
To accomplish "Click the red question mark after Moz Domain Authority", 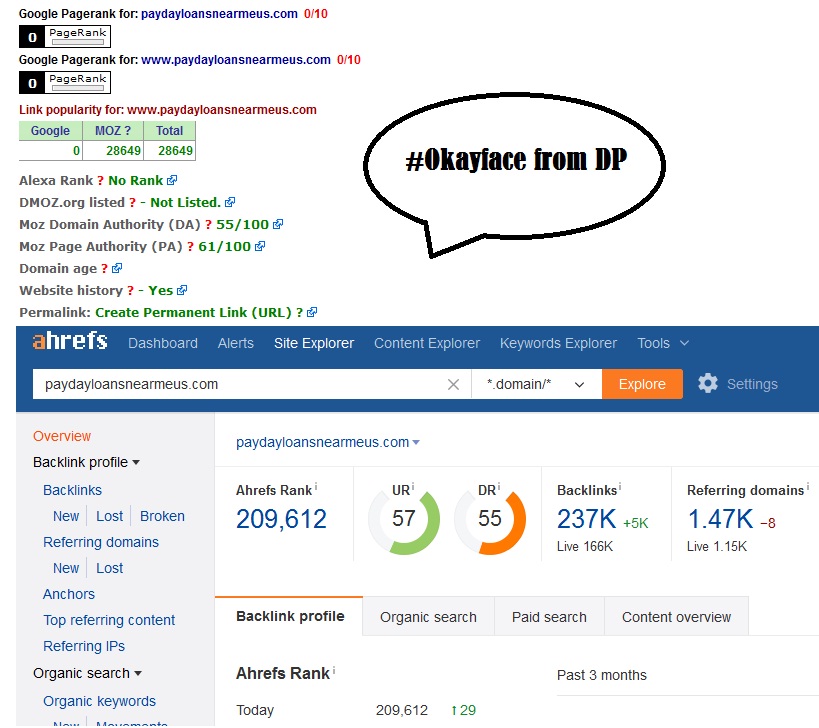I will [x=208, y=225].
